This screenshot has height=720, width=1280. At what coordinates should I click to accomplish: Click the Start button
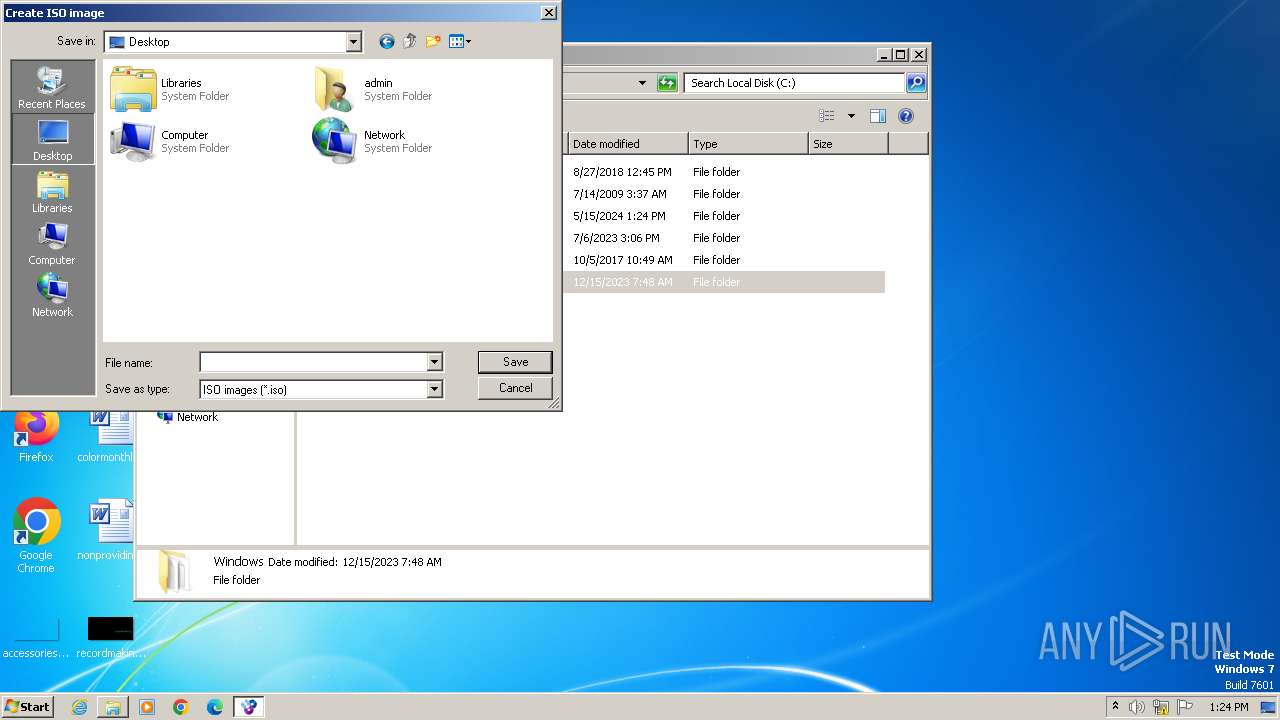pyautogui.click(x=28, y=707)
